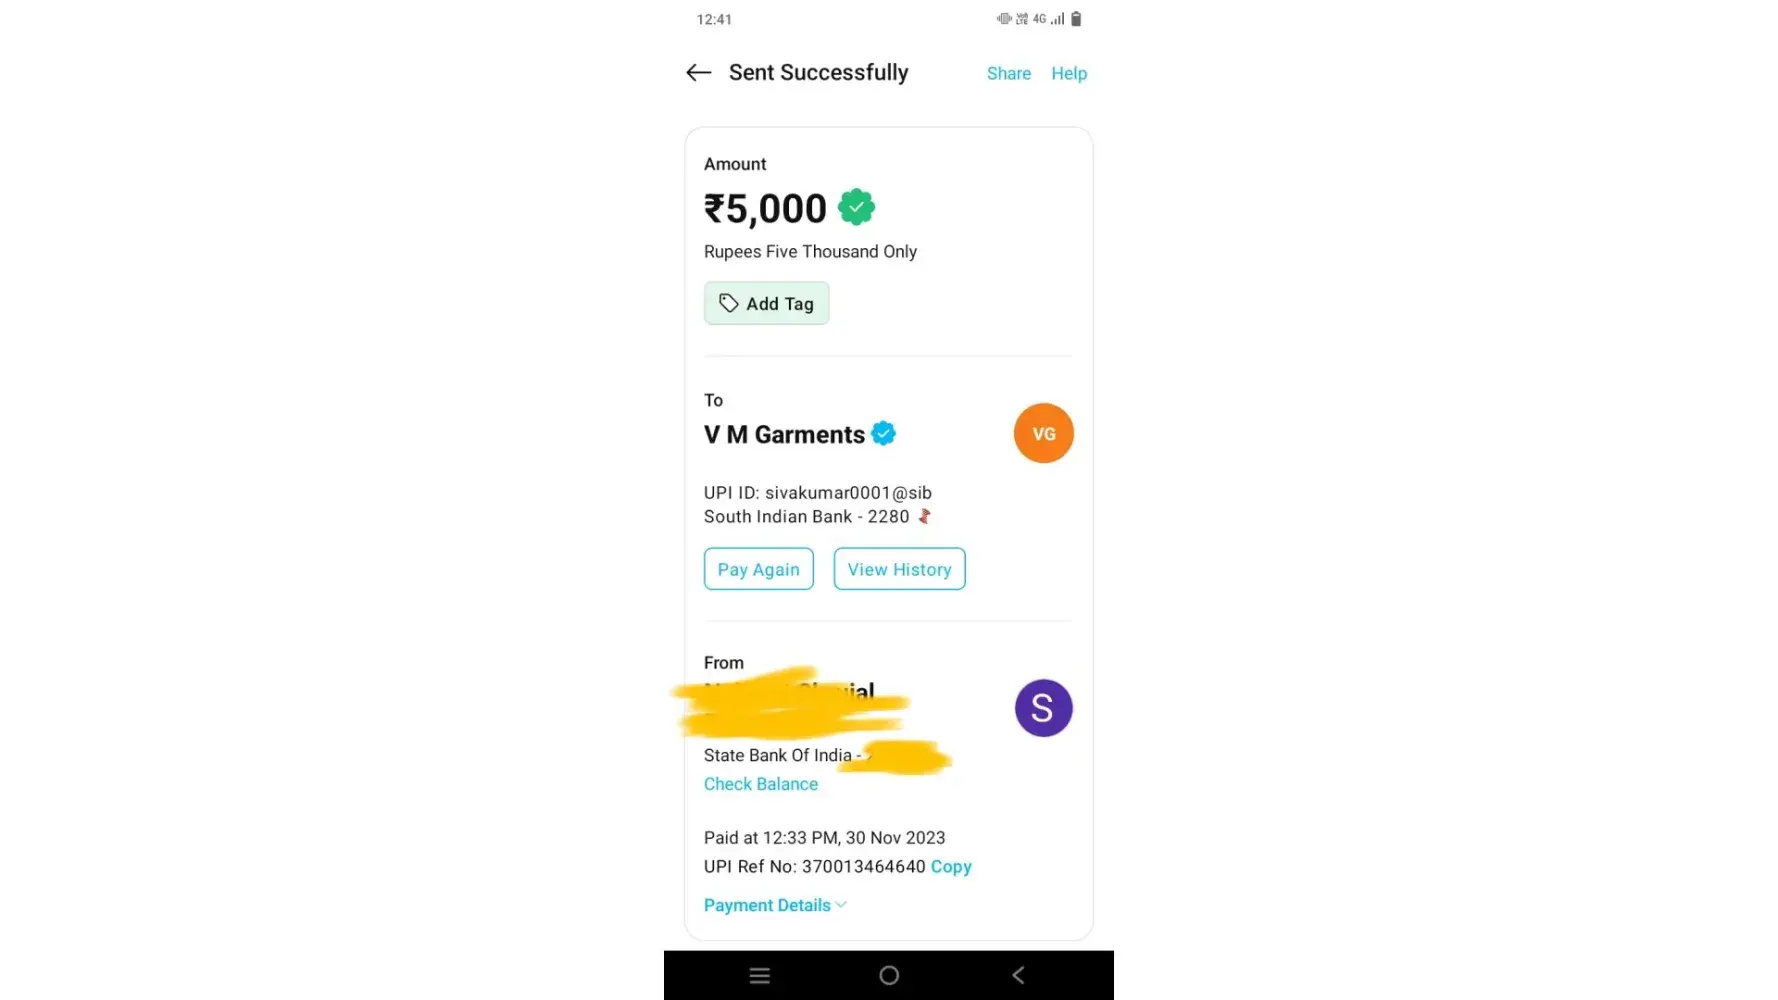Screen dimensions: 1778x1000
Task: Tap the green payment success badge
Action: pos(856,207)
